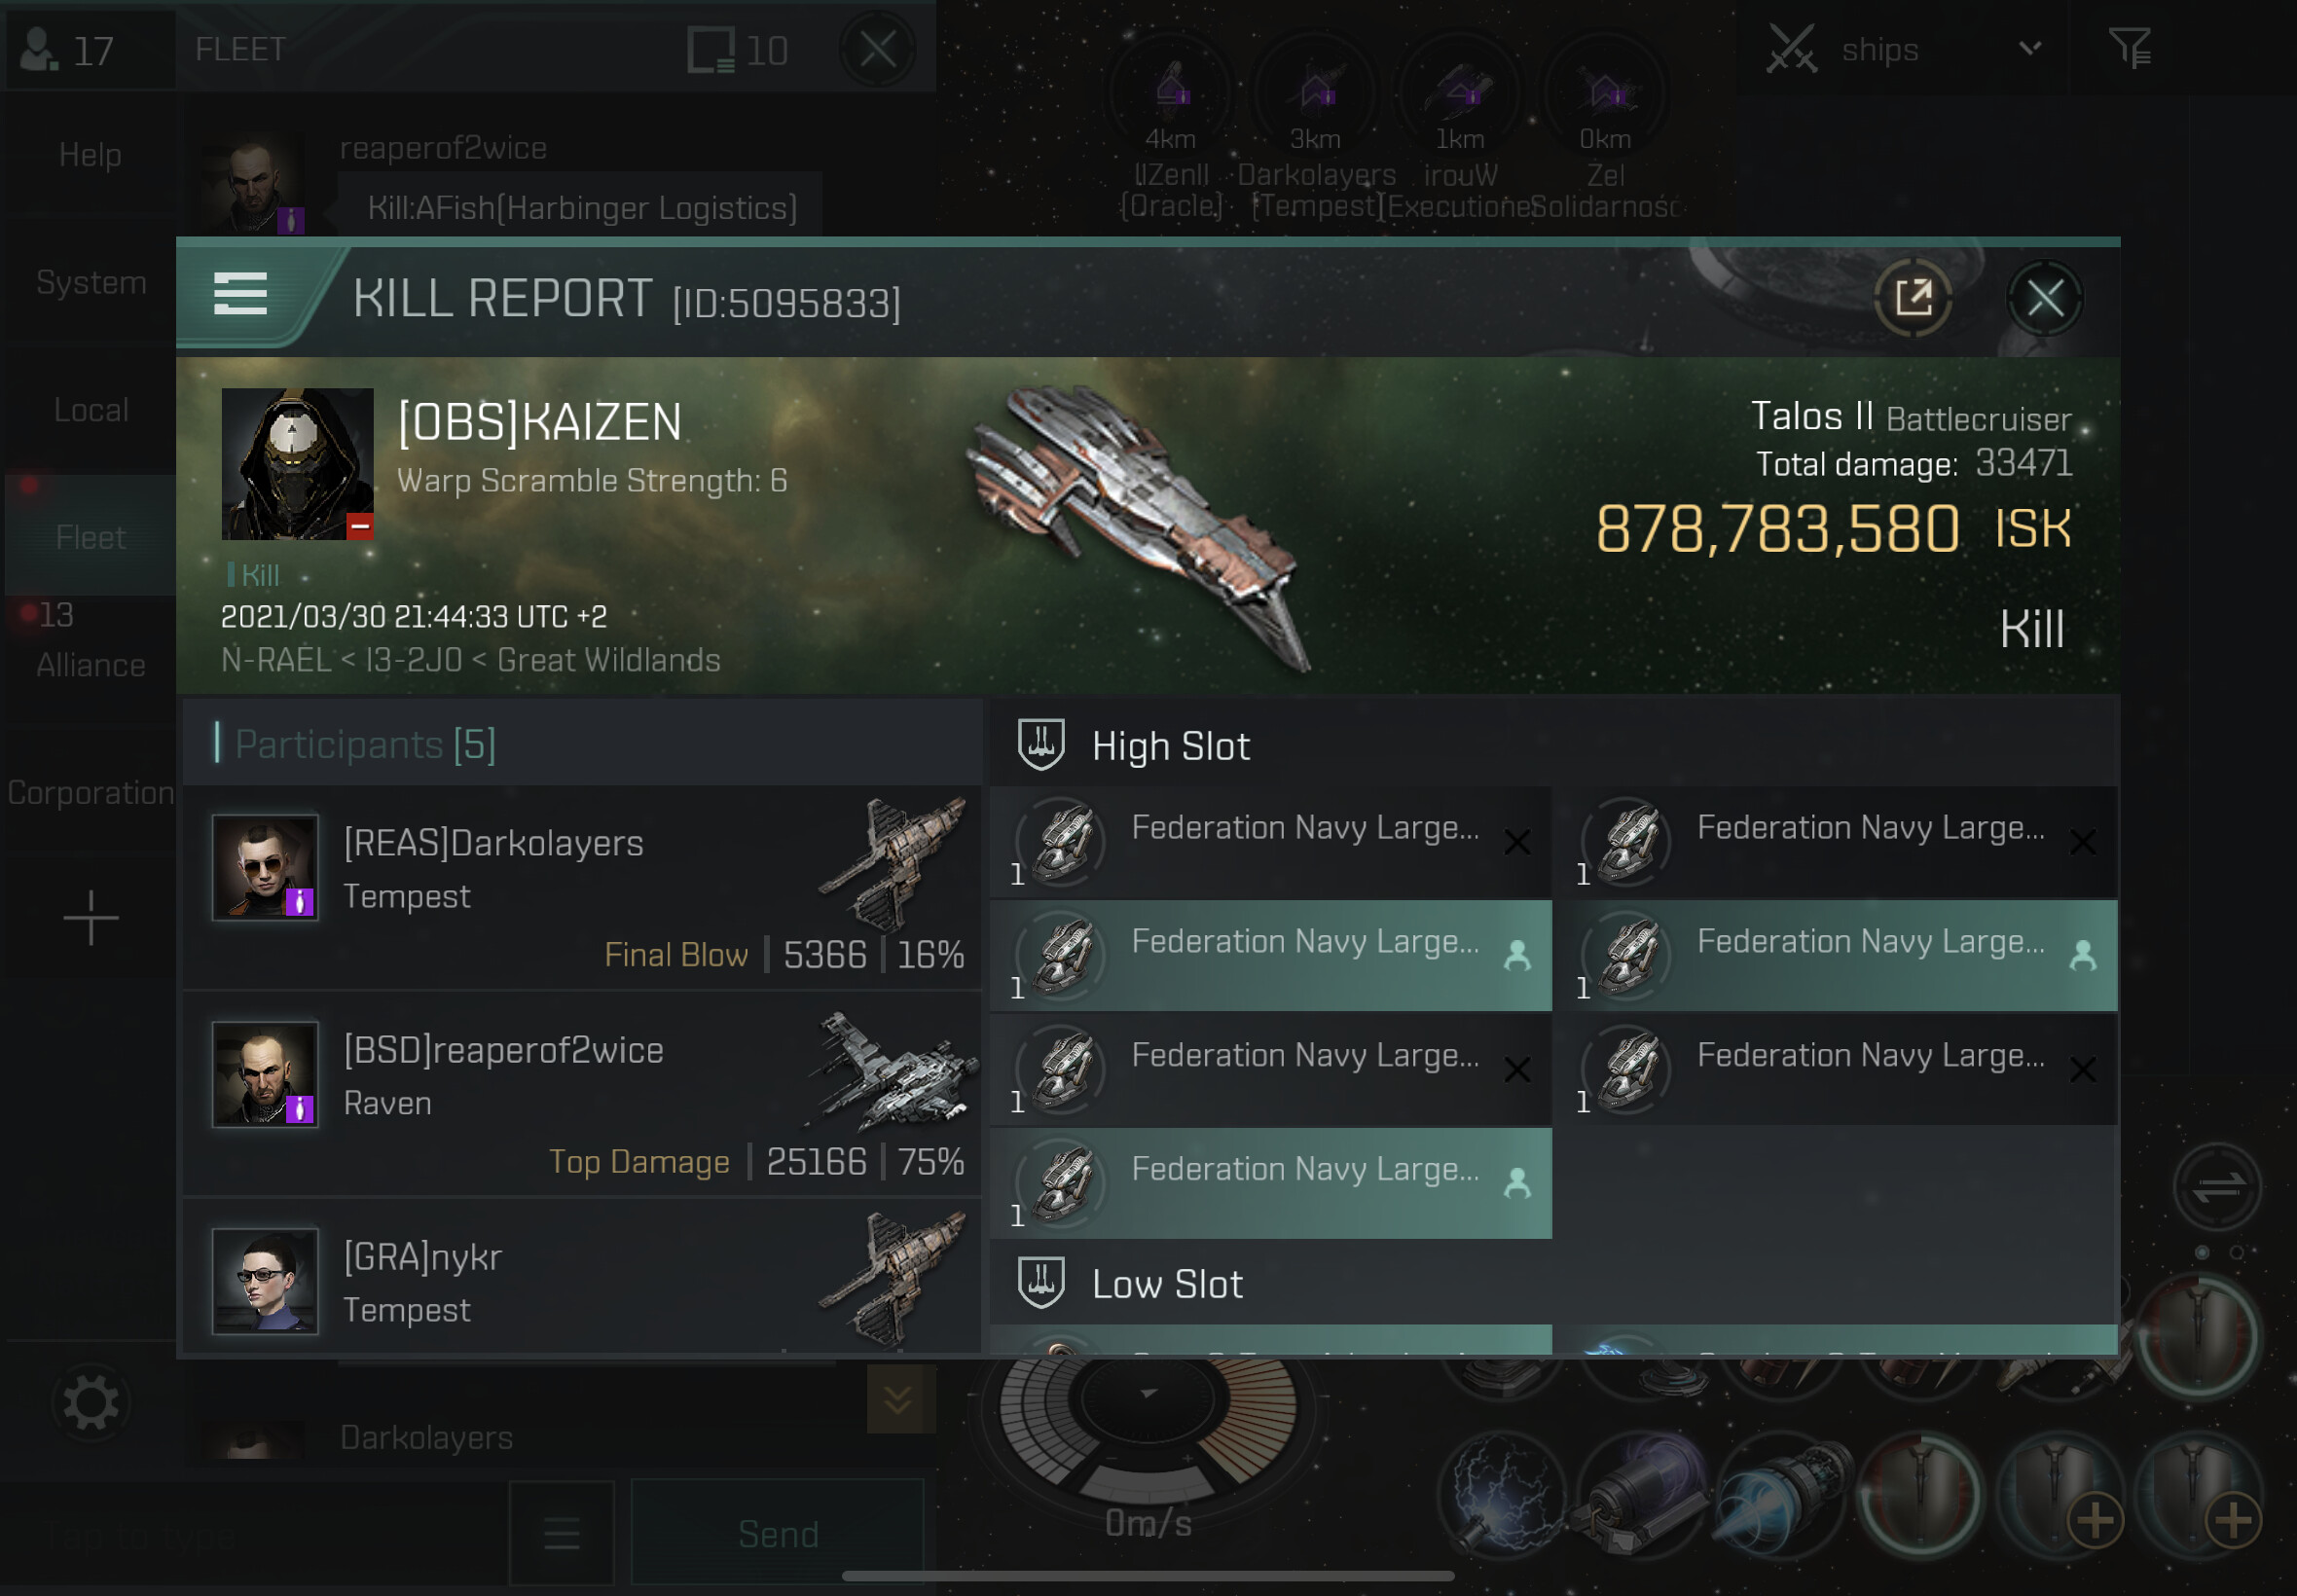The width and height of the screenshot is (2297, 1596).
Task: Click the Send button
Action: (778, 1532)
